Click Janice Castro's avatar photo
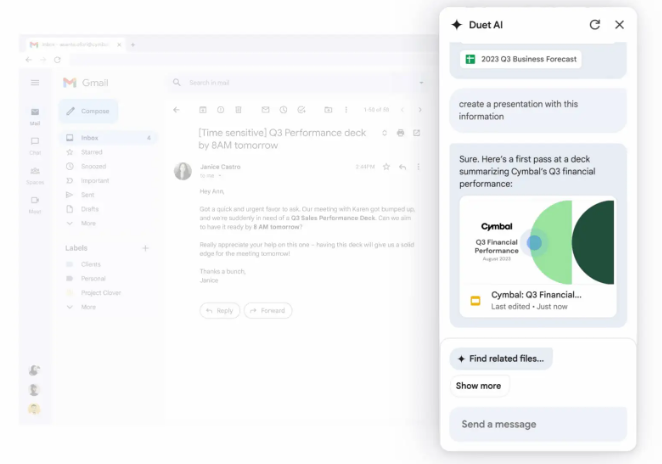The image size is (662, 464). coord(183,171)
